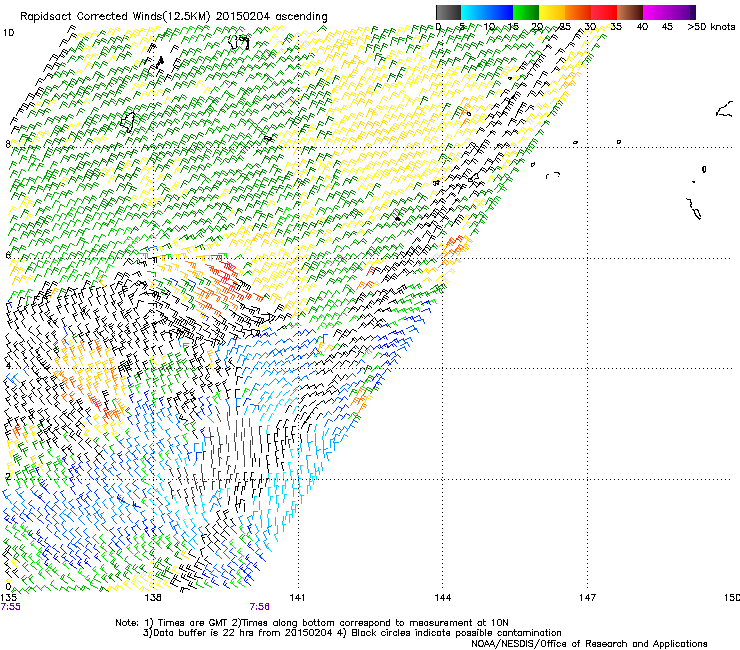Image resolution: width=740 pixels, height=650 pixels.
Task: Click the gray 0-5 knots color swatch
Action: [448, 12]
